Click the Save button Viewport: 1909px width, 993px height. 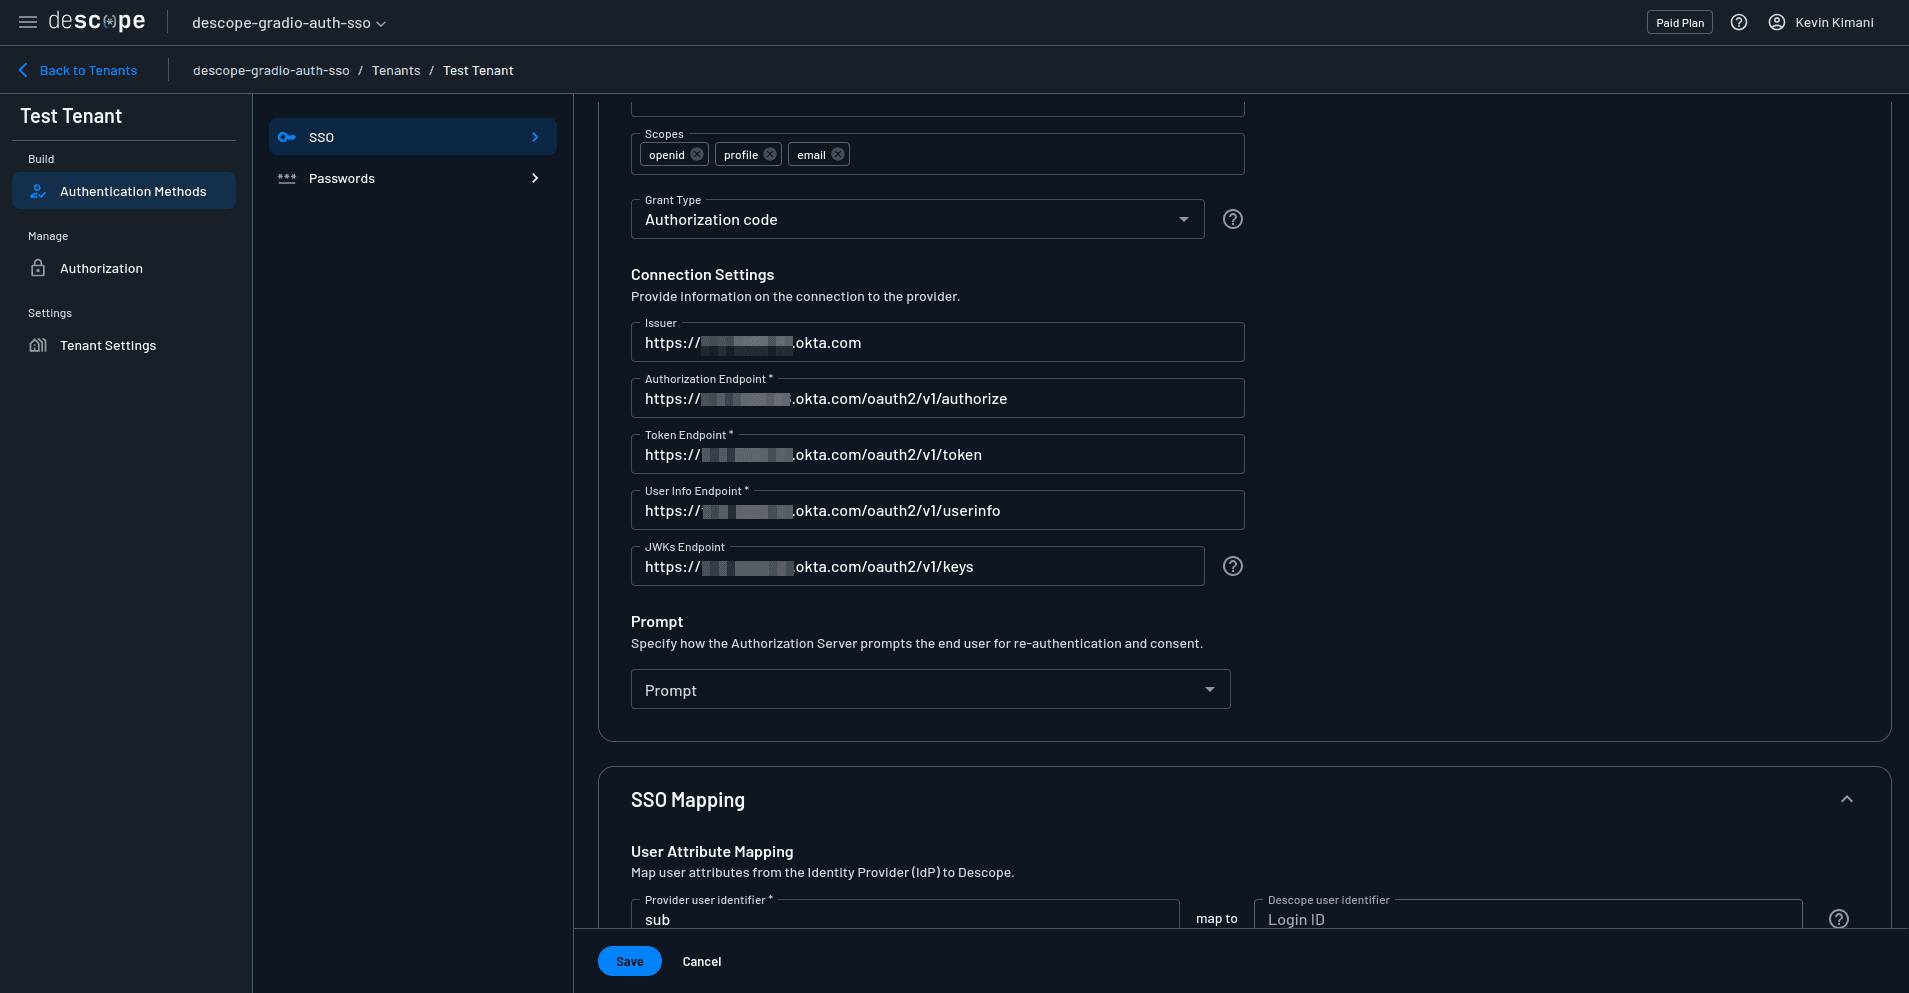click(629, 961)
